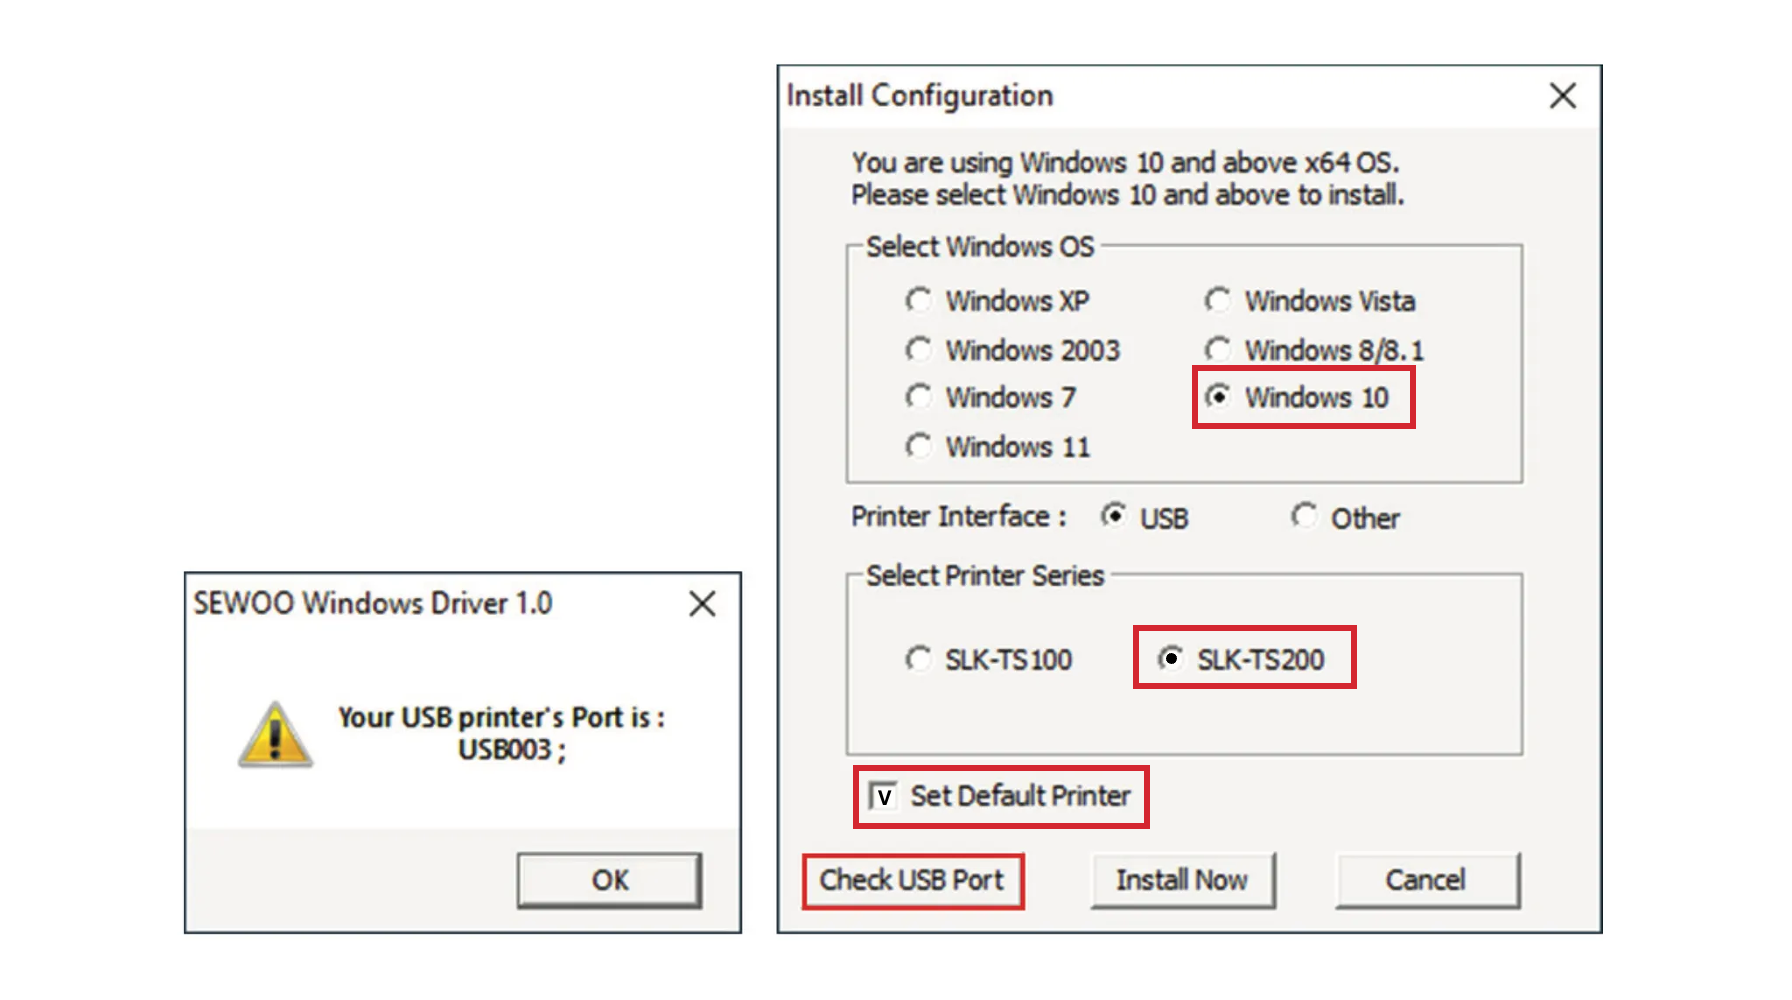Click the Install Configuration title text

click(x=920, y=96)
